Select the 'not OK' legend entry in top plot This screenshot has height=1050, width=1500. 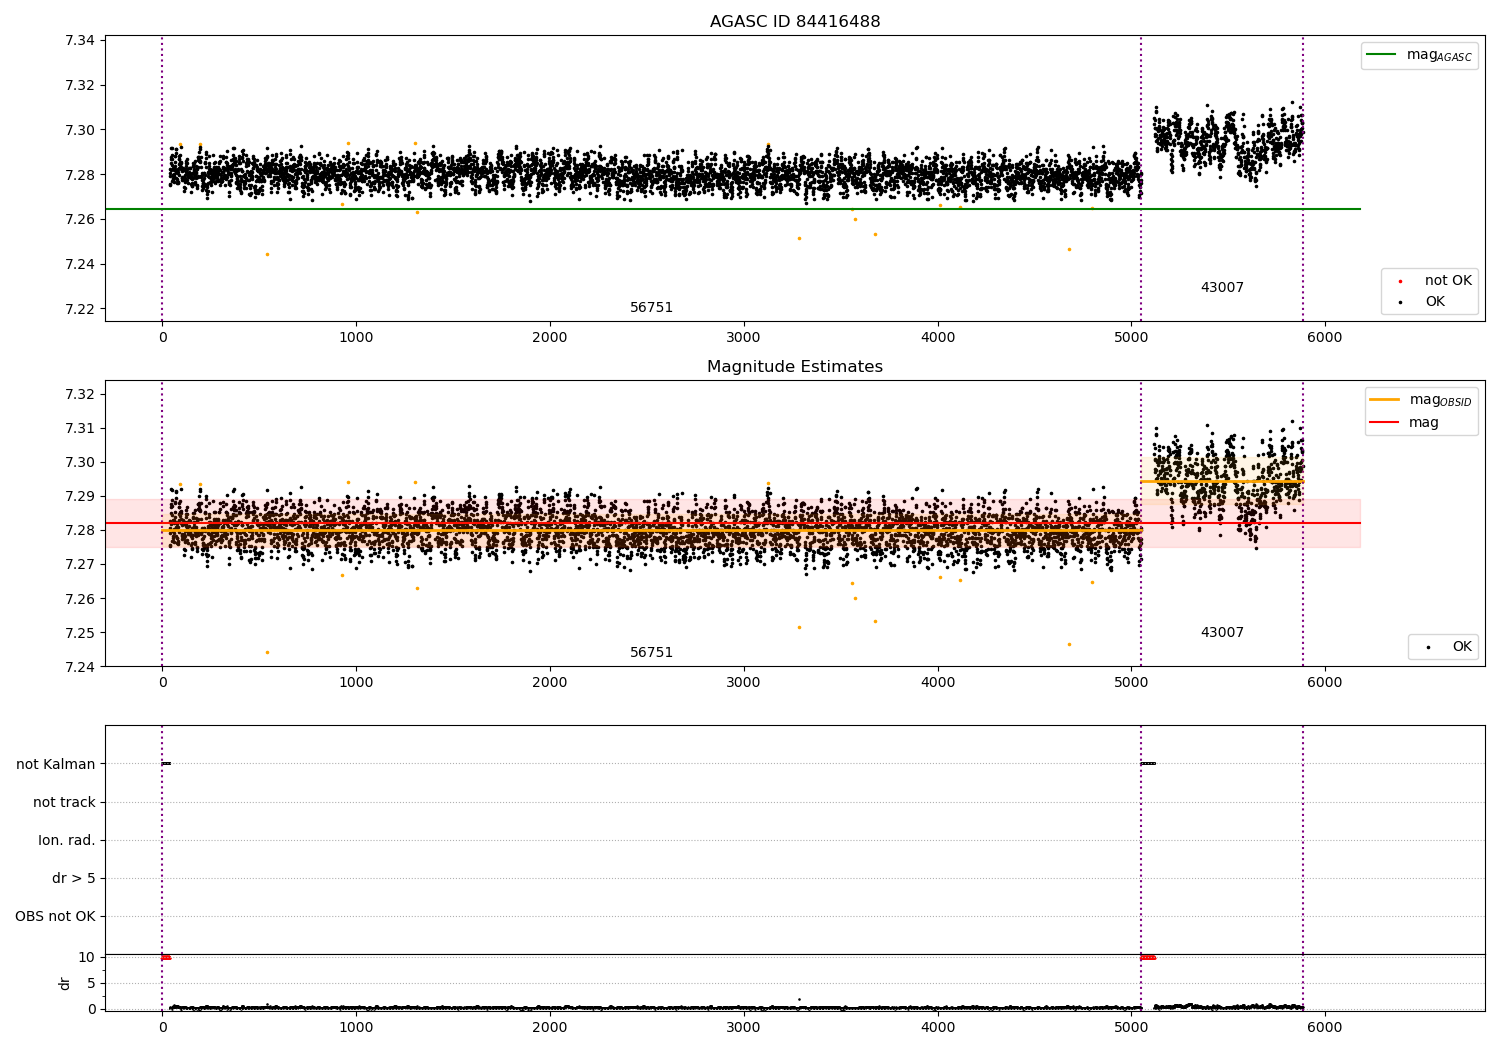tap(1448, 281)
